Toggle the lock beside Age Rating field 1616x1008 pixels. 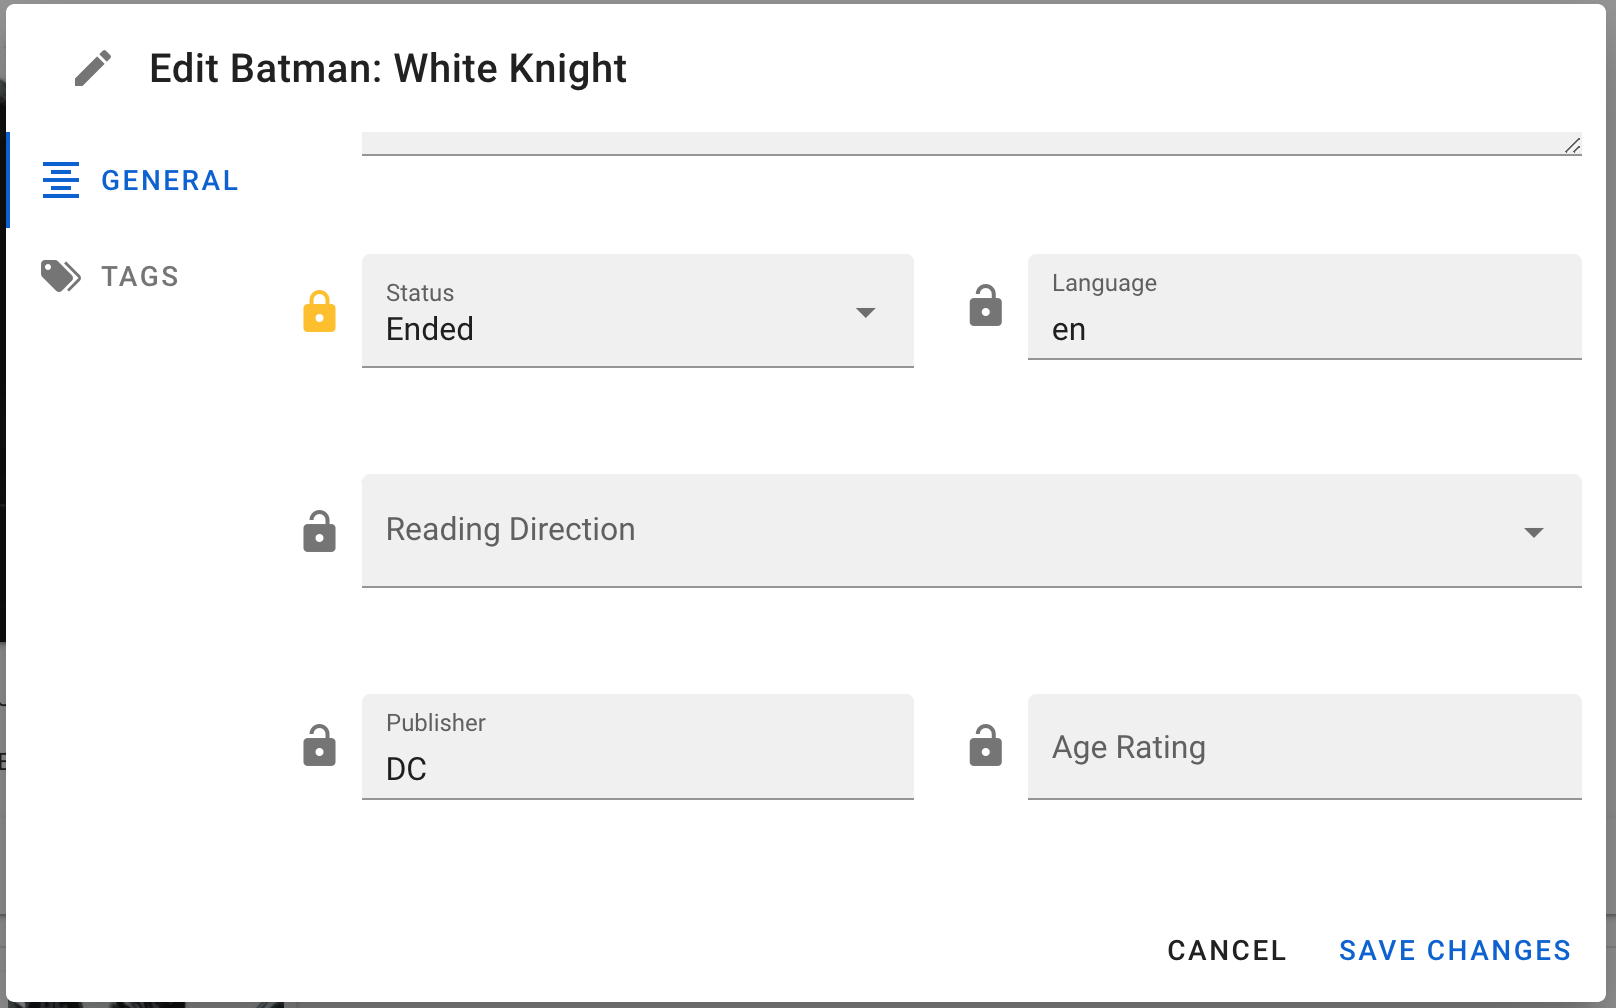pos(986,746)
